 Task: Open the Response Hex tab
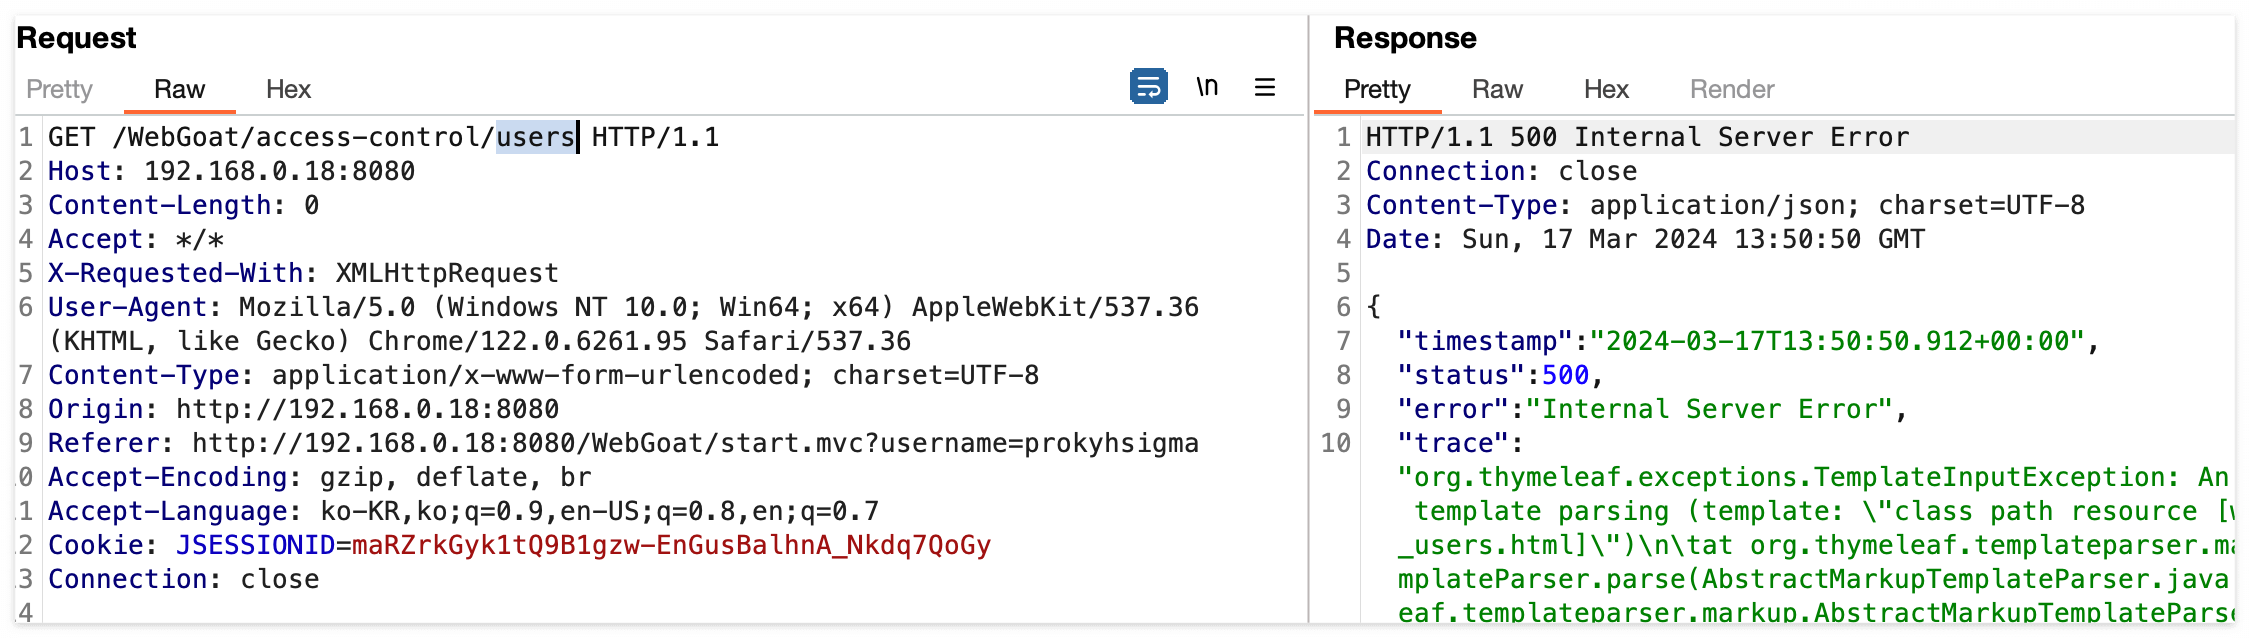[1606, 90]
